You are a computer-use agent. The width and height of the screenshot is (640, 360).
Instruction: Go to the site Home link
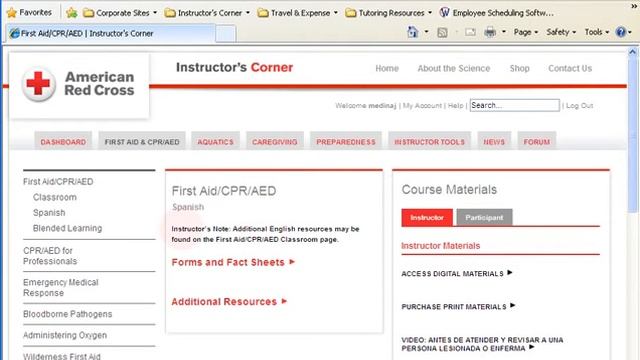[x=387, y=69]
